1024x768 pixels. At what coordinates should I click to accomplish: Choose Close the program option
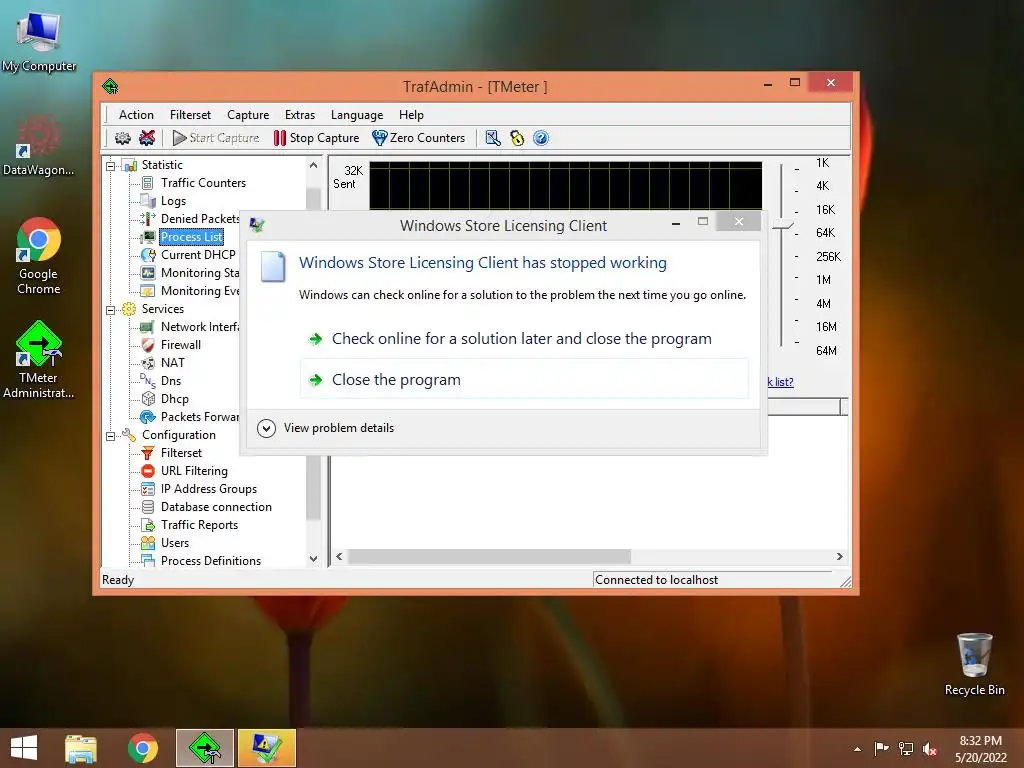(x=524, y=379)
